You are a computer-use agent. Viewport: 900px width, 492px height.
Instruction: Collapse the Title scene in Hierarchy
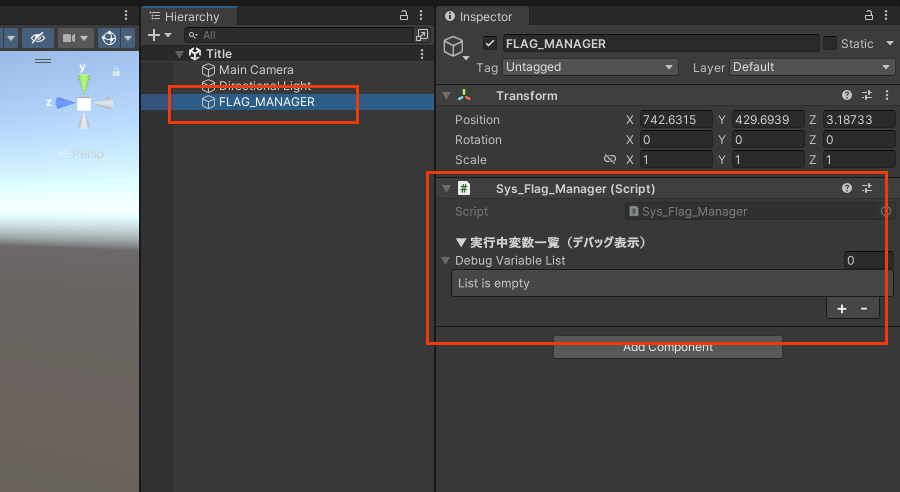tap(179, 54)
